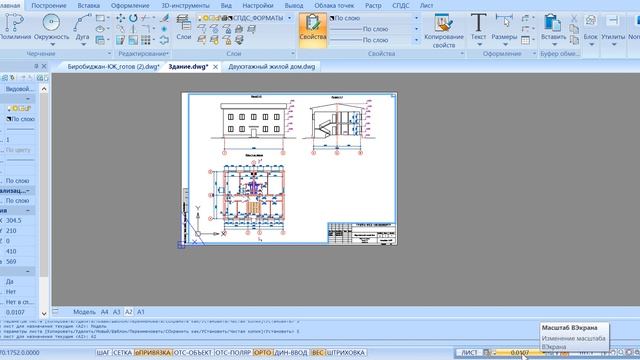Viewport: 640px width, 360px height.
Task: Click the Cut scissors icon
Action: pos(574,18)
